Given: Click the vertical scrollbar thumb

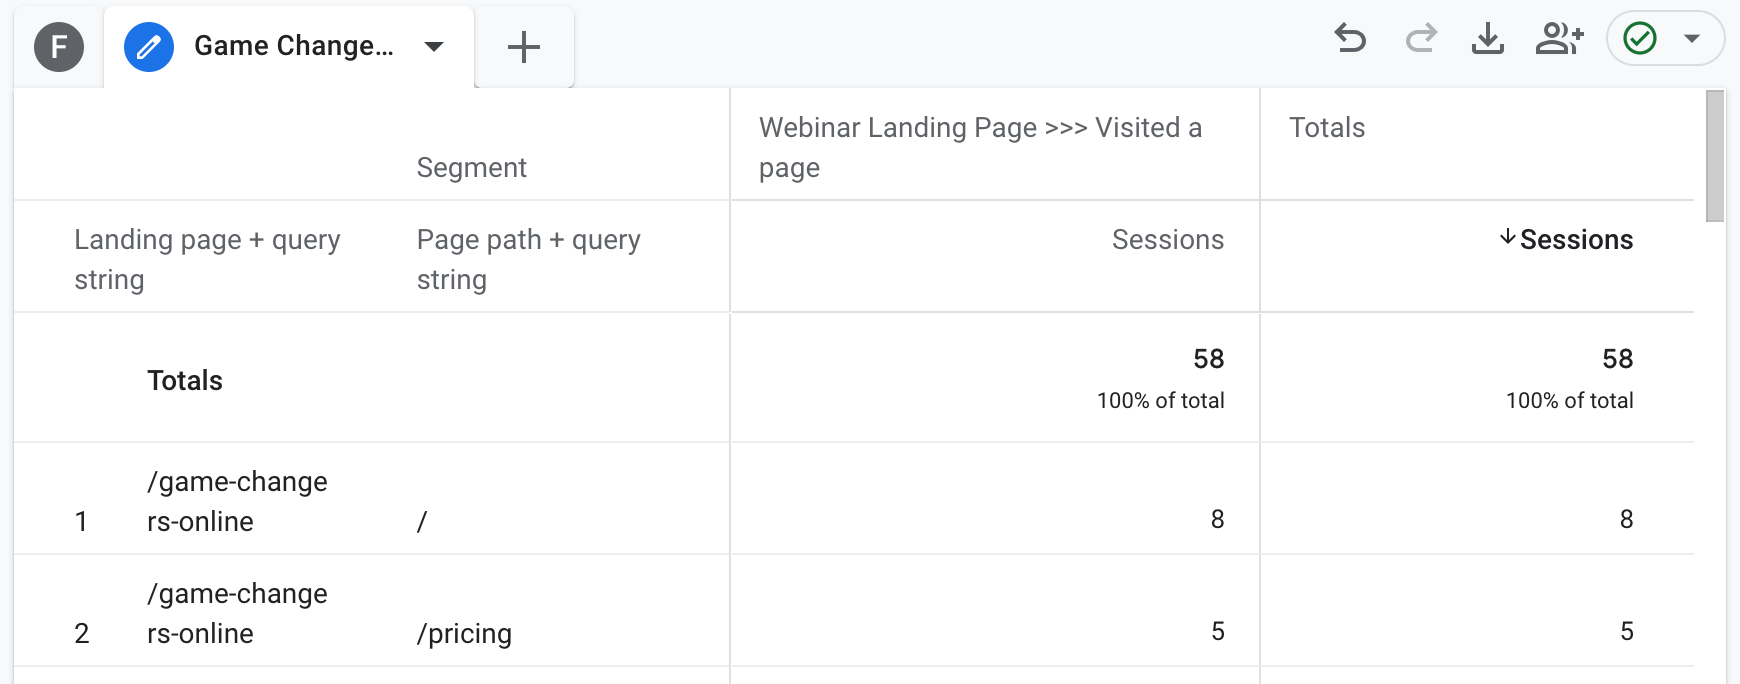Looking at the screenshot, I should tap(1715, 156).
